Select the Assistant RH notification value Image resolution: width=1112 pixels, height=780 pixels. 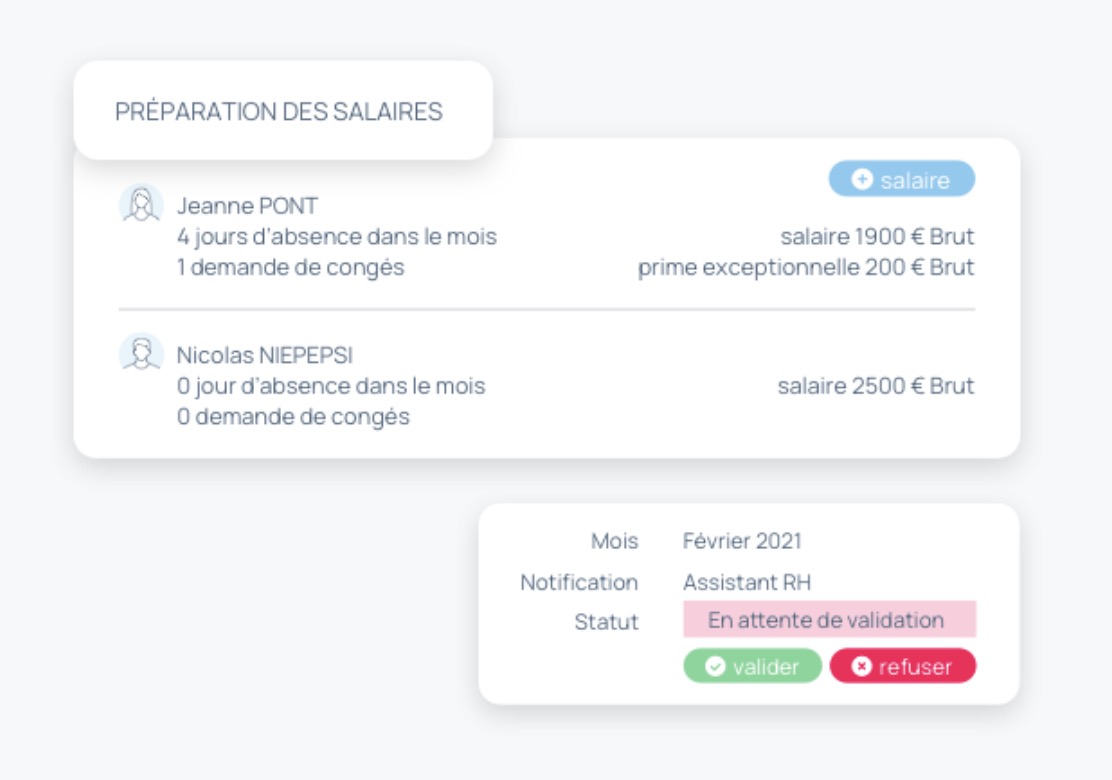click(747, 582)
